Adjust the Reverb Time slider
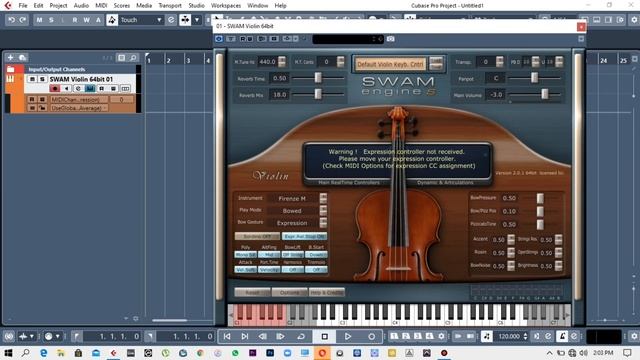The width and height of the screenshot is (640, 360). coord(318,78)
